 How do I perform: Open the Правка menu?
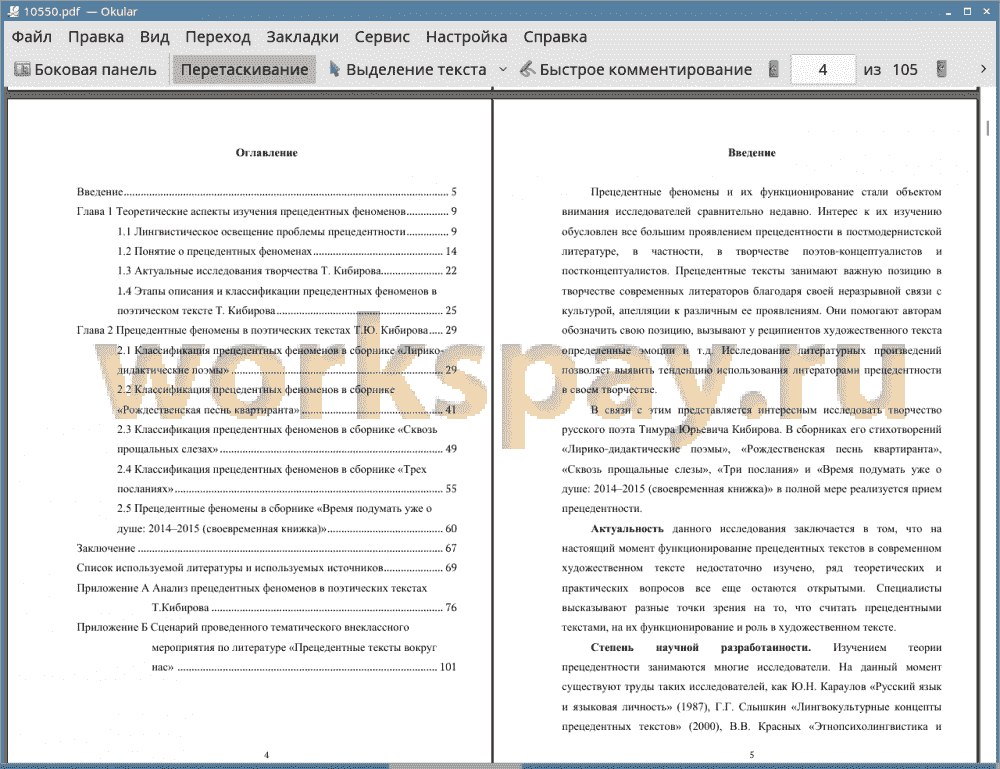tap(96, 37)
